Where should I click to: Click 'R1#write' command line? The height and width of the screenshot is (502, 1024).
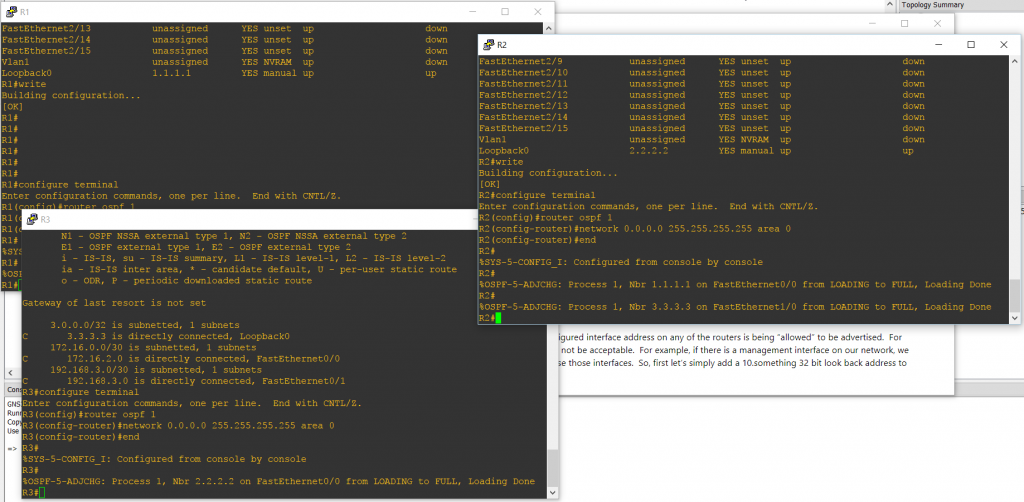24,84
